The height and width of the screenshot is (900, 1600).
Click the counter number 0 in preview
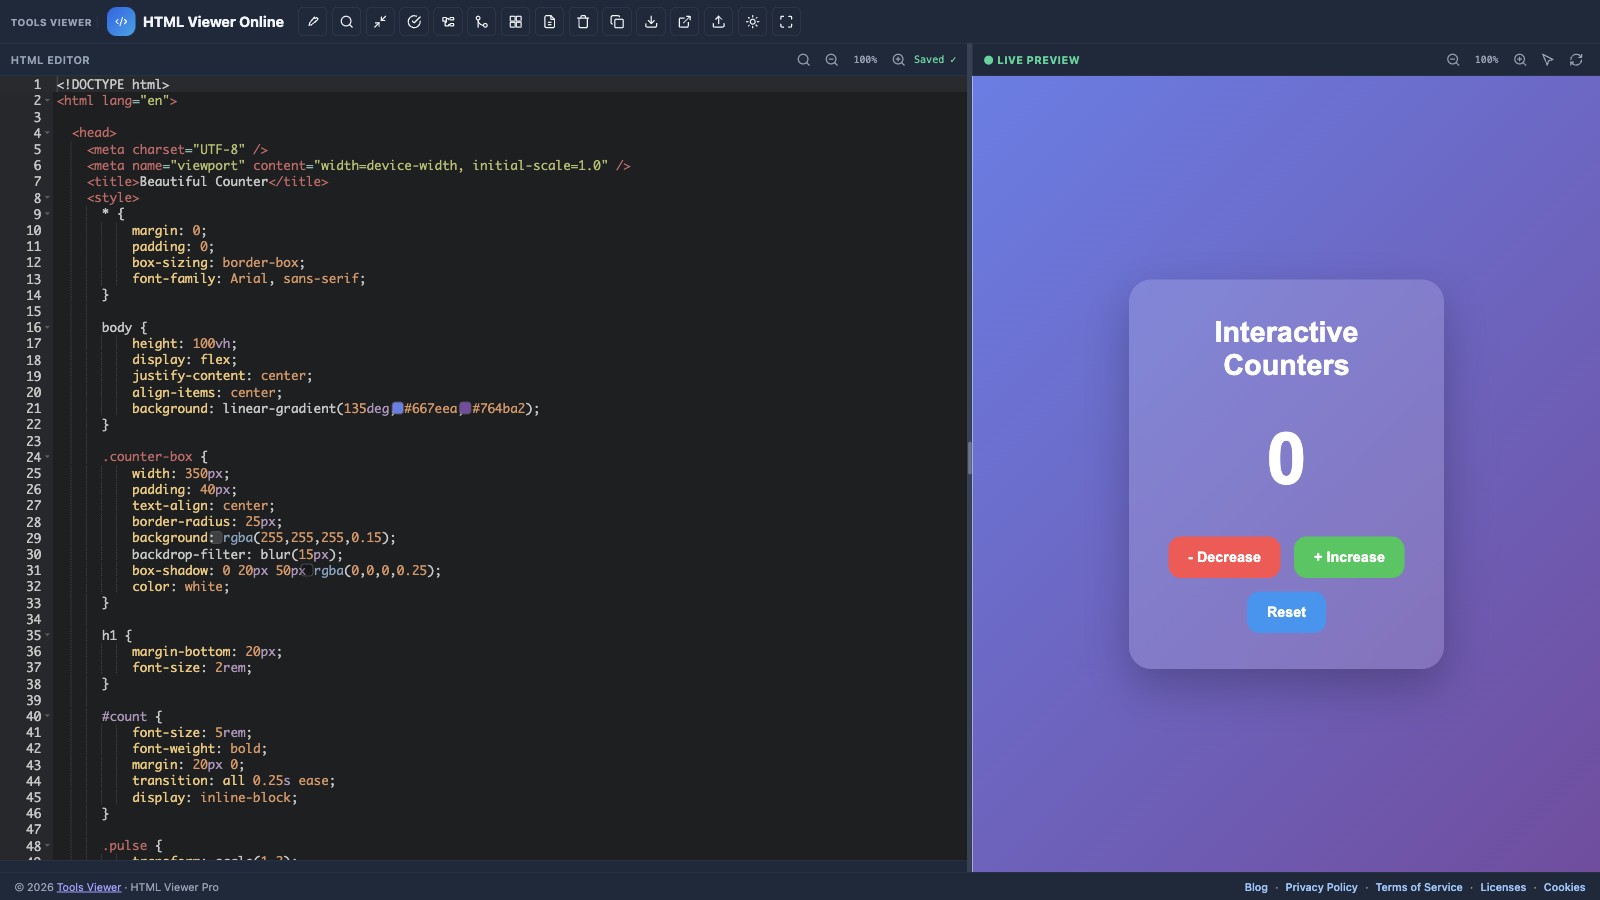pyautogui.click(x=1286, y=459)
